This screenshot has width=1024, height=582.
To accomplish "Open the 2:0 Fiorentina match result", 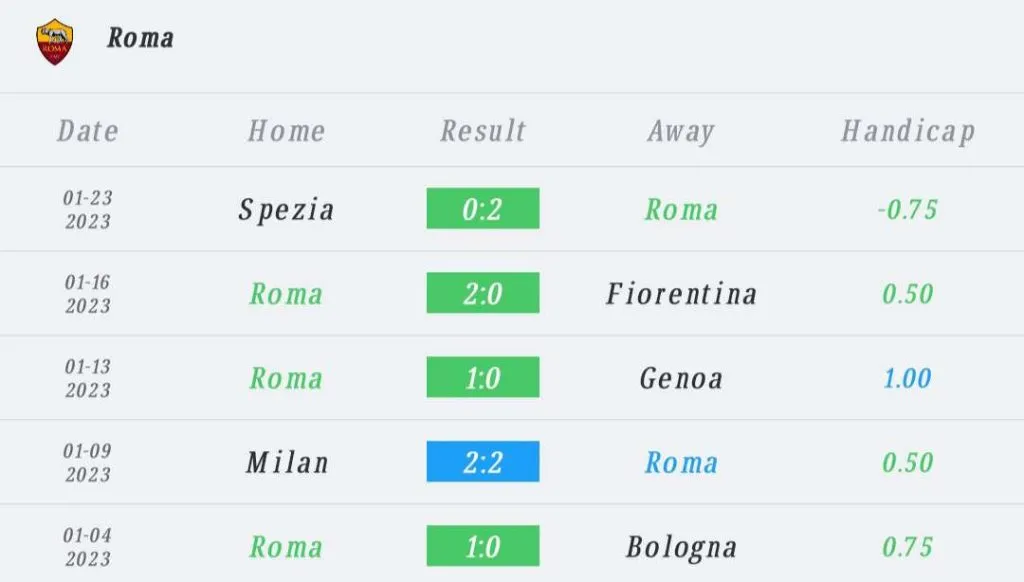I will tap(483, 293).
